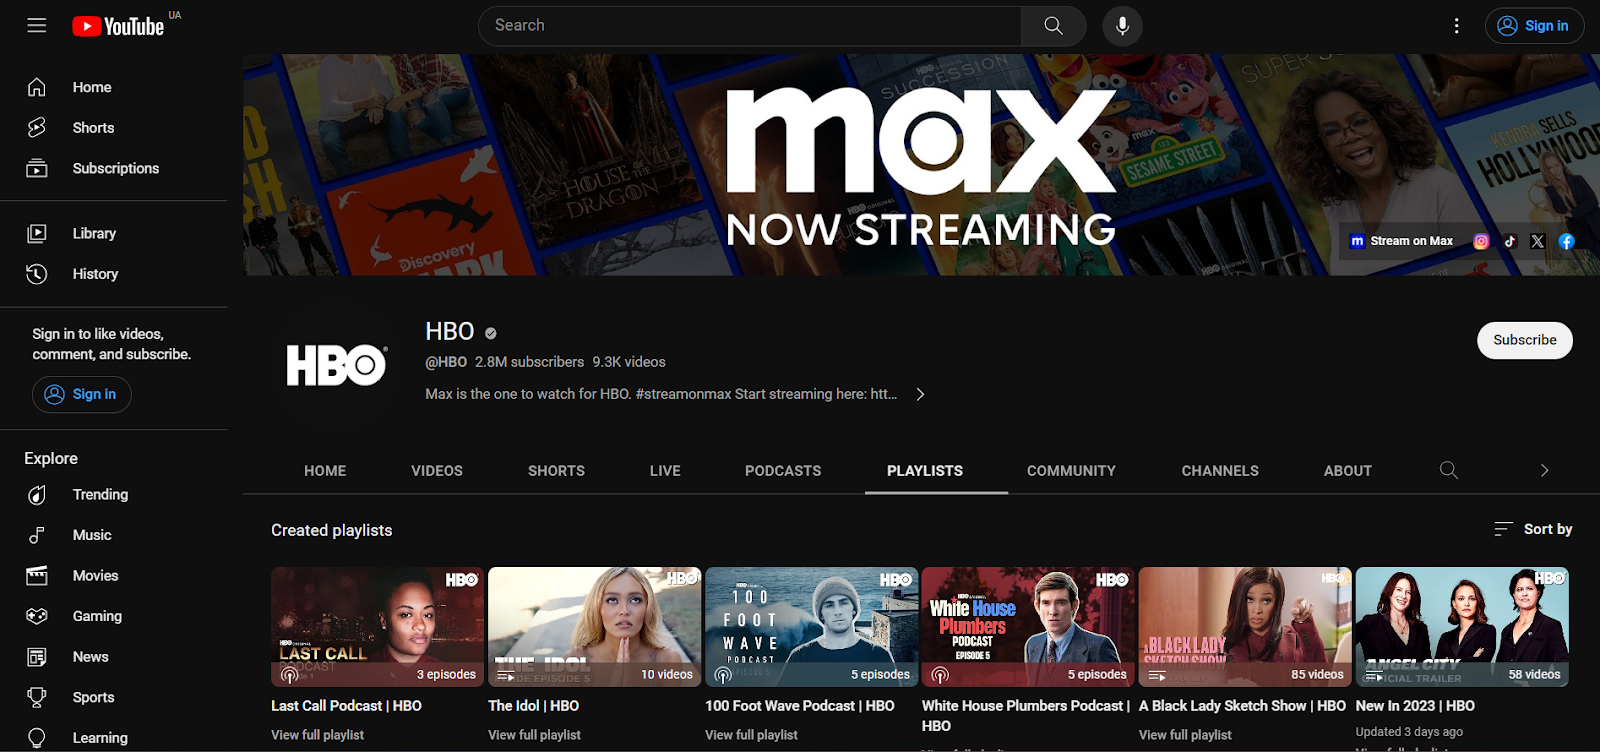Open the Sort by dropdown

tap(1533, 529)
